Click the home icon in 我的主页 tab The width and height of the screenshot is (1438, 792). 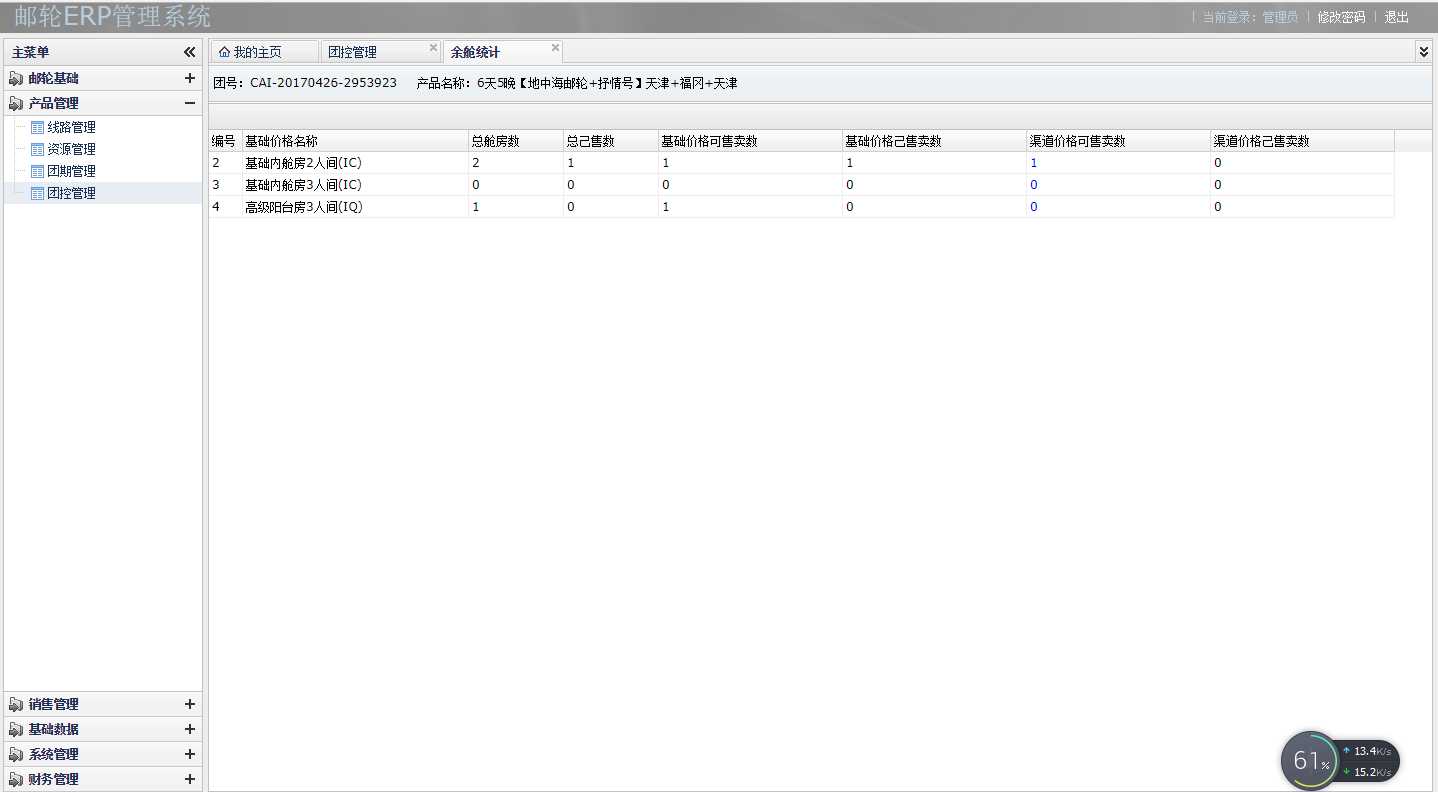point(224,52)
